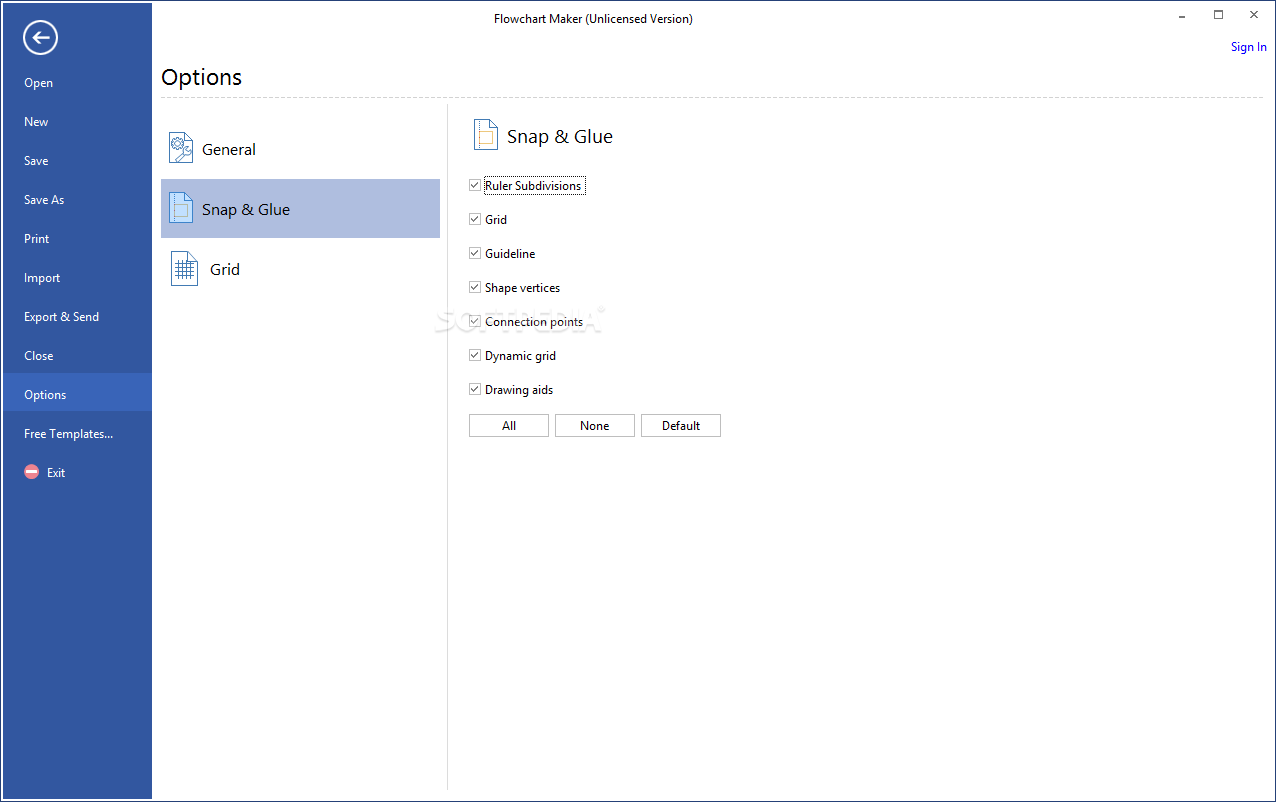Click the back arrow icon

(x=41, y=38)
